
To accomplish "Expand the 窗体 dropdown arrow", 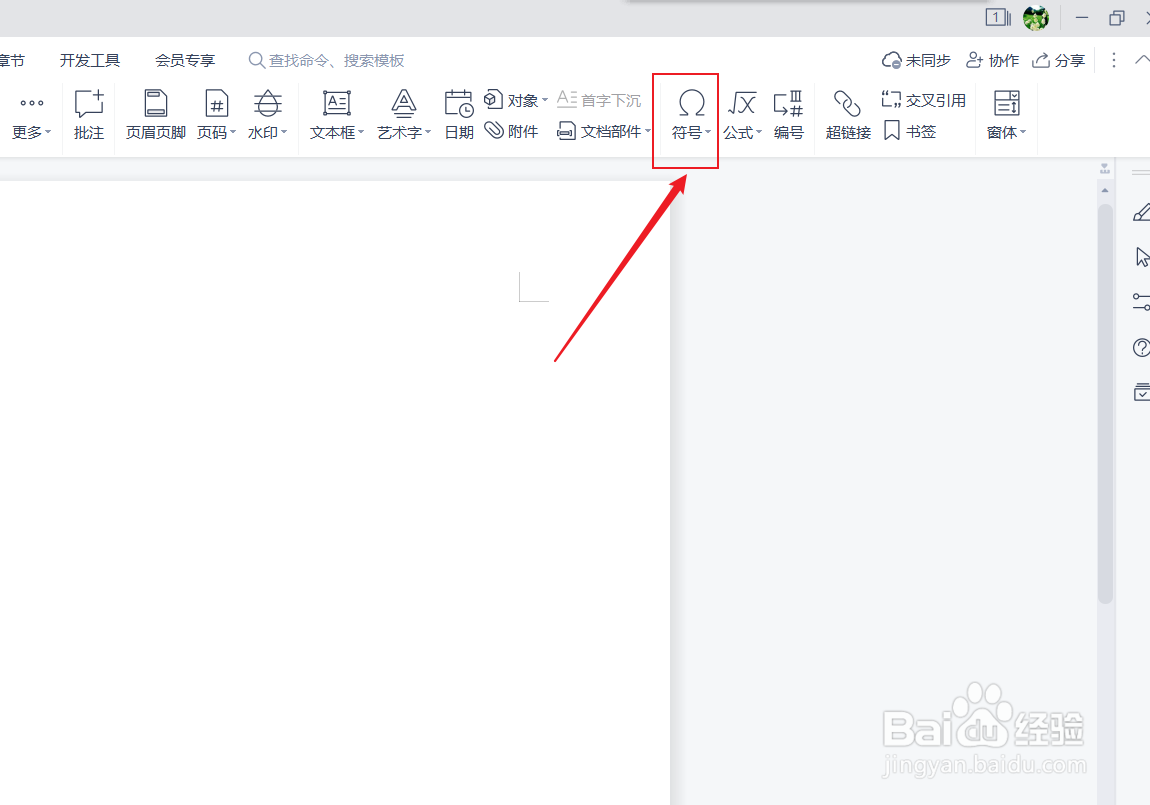I will (x=1023, y=132).
